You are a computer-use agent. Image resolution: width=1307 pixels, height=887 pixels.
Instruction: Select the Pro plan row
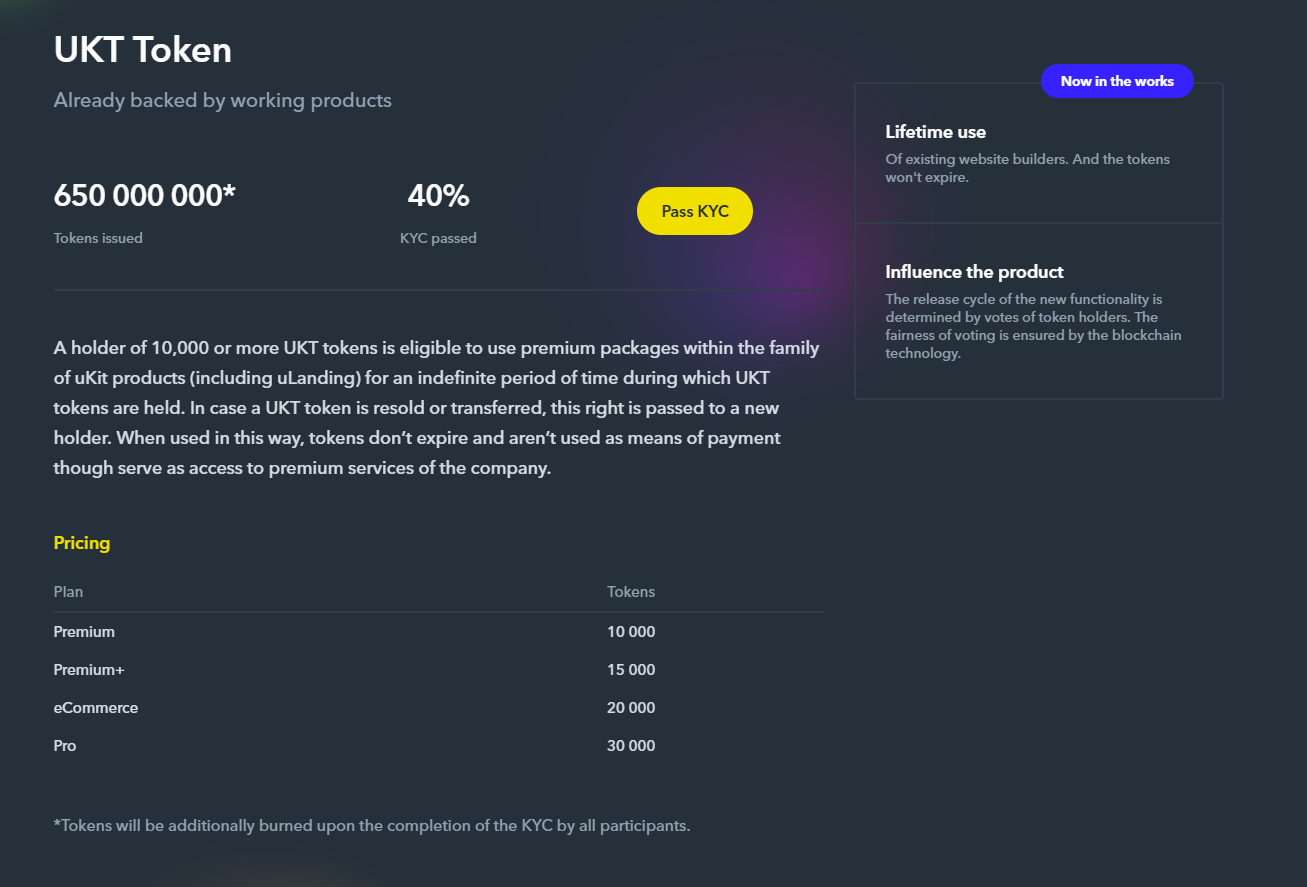[439, 746]
